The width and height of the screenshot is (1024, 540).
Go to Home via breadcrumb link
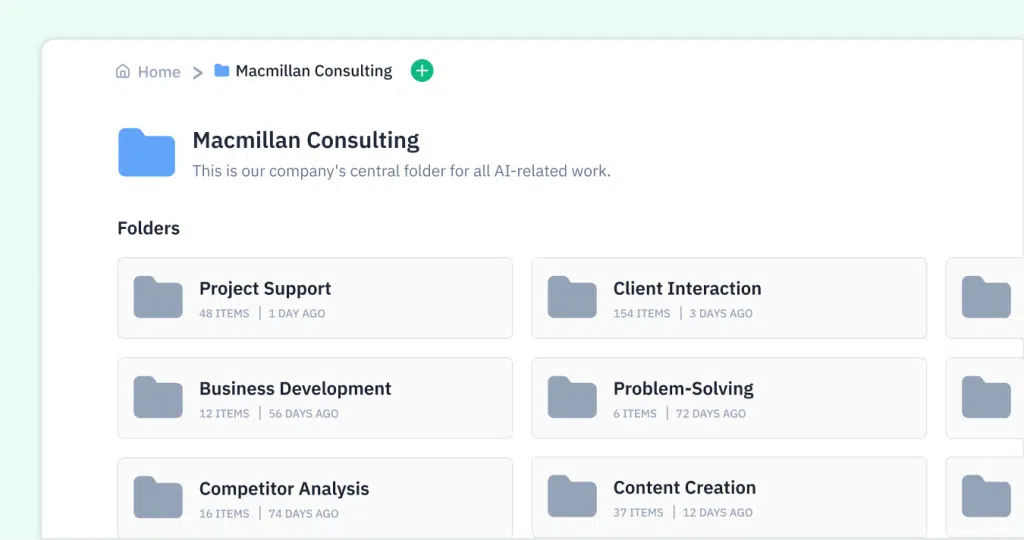pyautogui.click(x=159, y=72)
